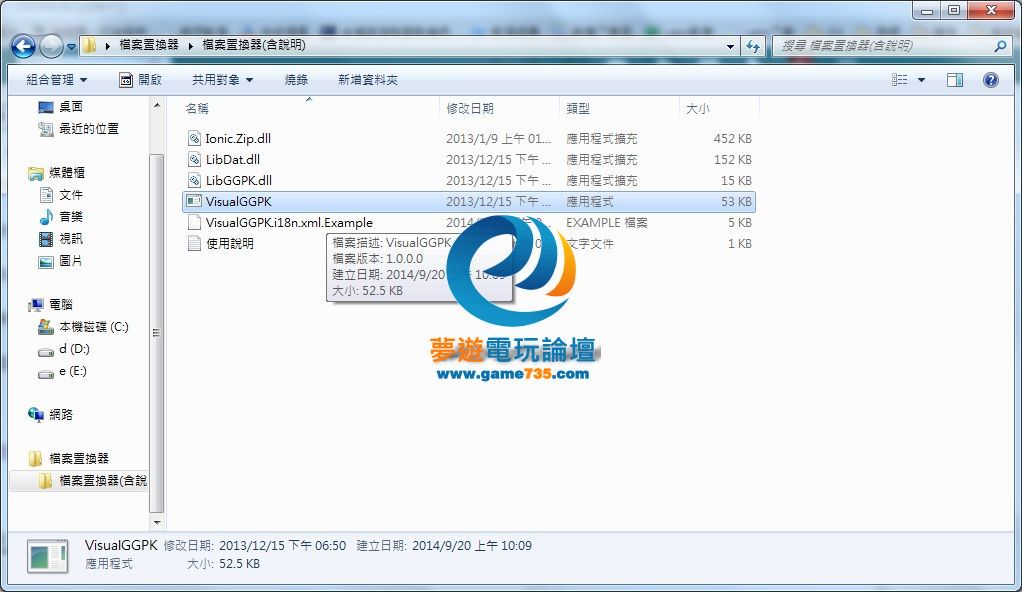
Task: Click 使用說明 document icon
Action: click(194, 243)
